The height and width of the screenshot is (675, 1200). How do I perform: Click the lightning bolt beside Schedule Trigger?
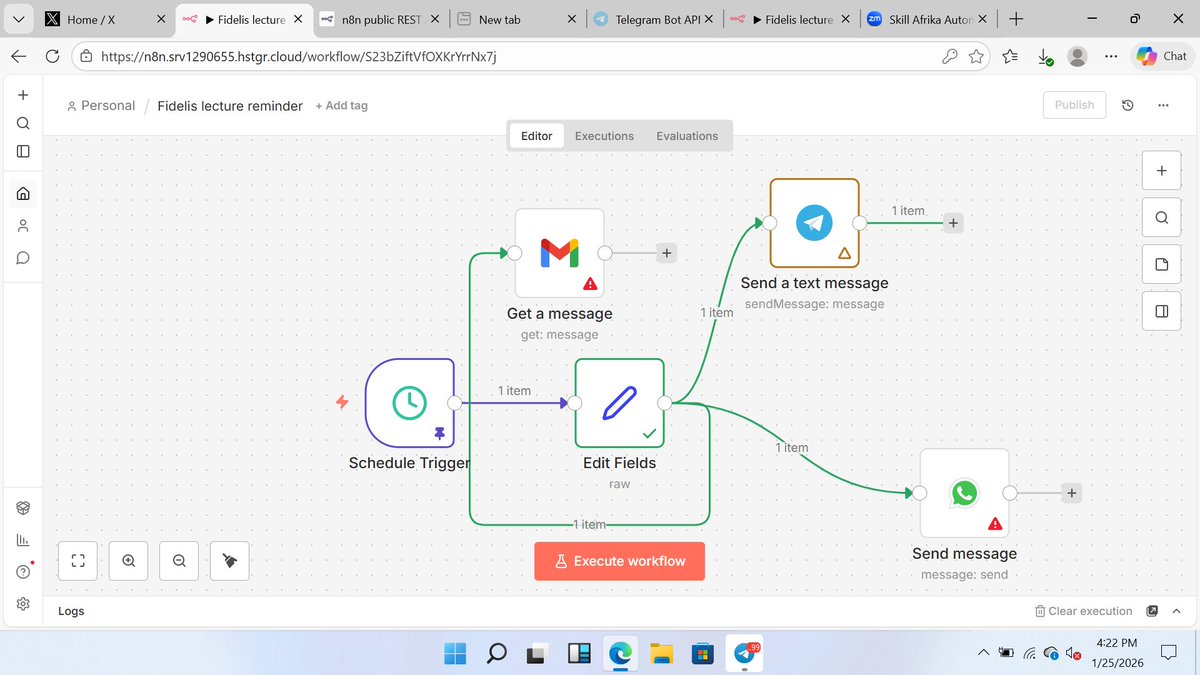click(342, 402)
